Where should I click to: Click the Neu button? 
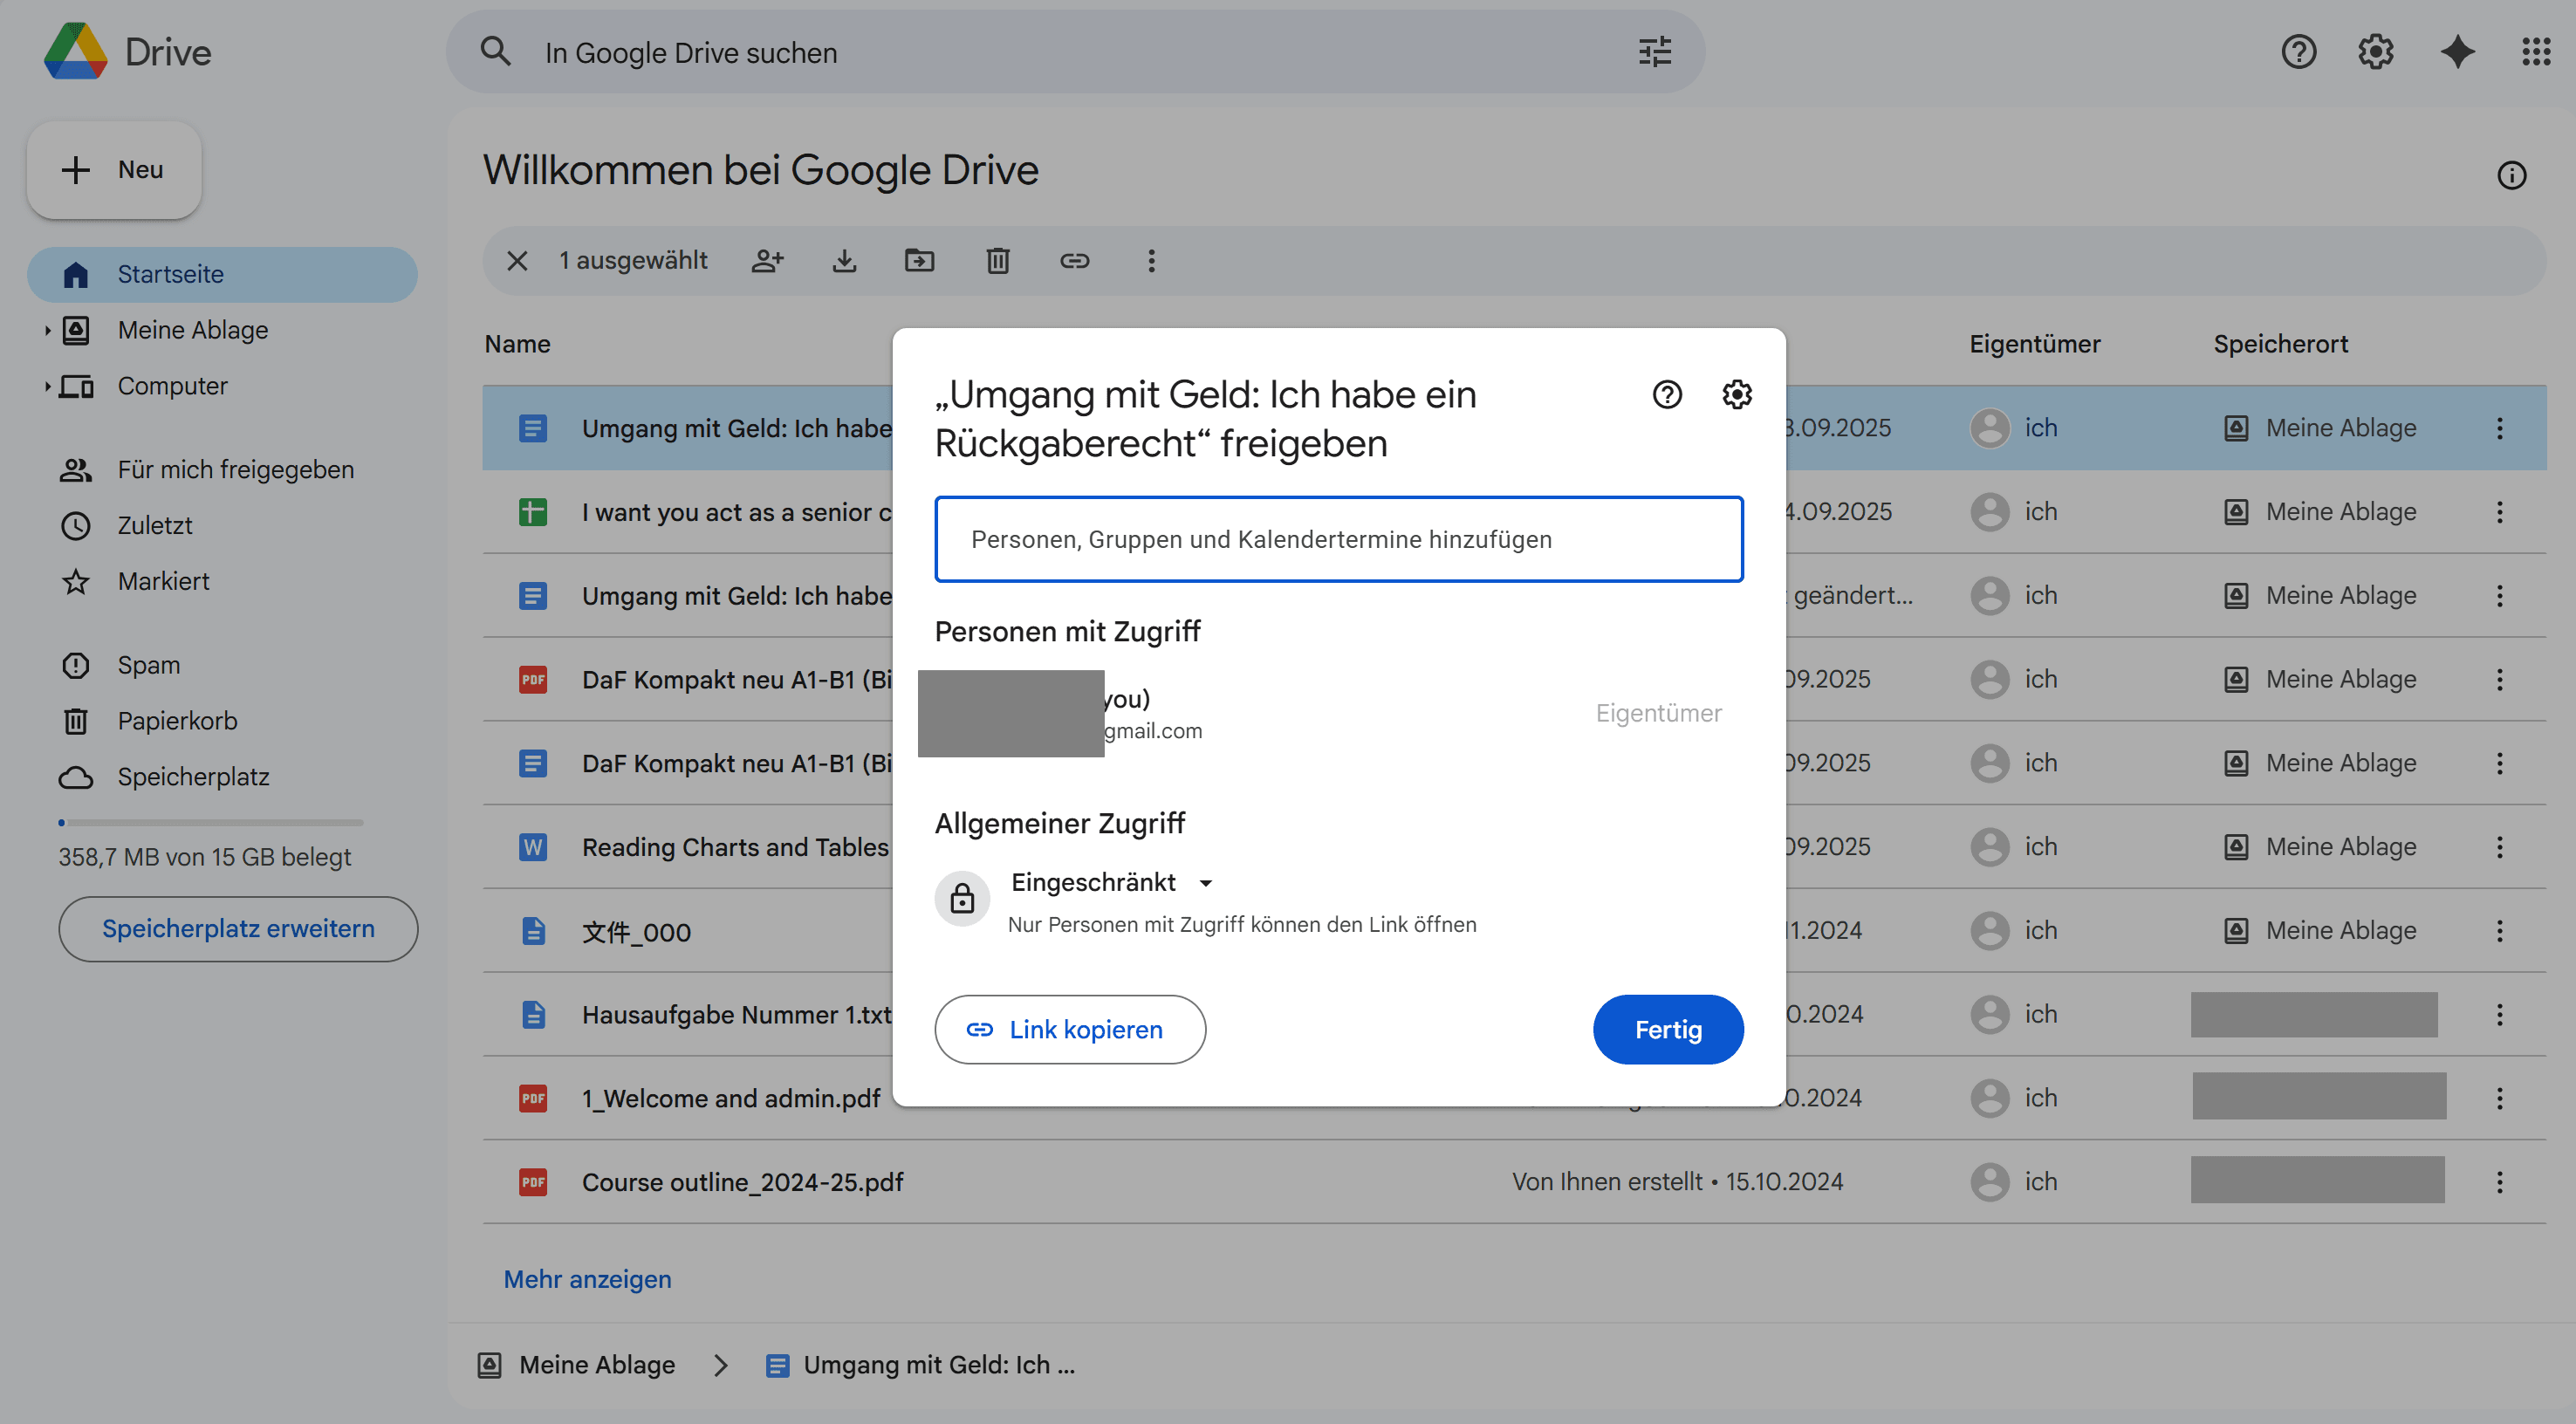(114, 169)
